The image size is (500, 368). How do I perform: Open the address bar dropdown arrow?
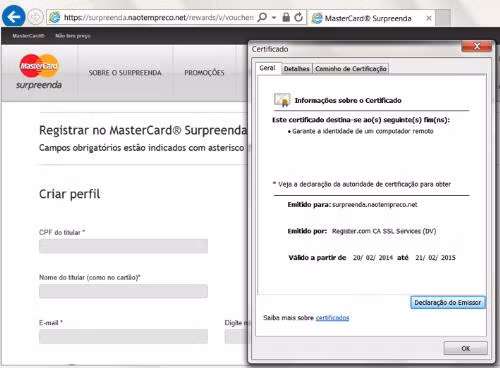tap(274, 17)
